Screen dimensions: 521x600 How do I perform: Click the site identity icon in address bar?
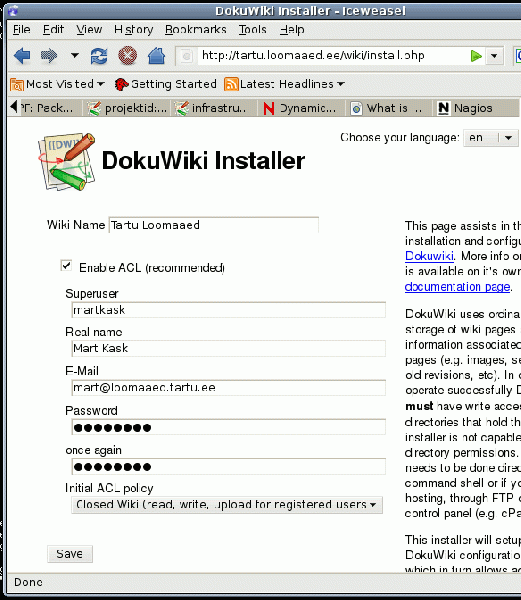click(187, 56)
